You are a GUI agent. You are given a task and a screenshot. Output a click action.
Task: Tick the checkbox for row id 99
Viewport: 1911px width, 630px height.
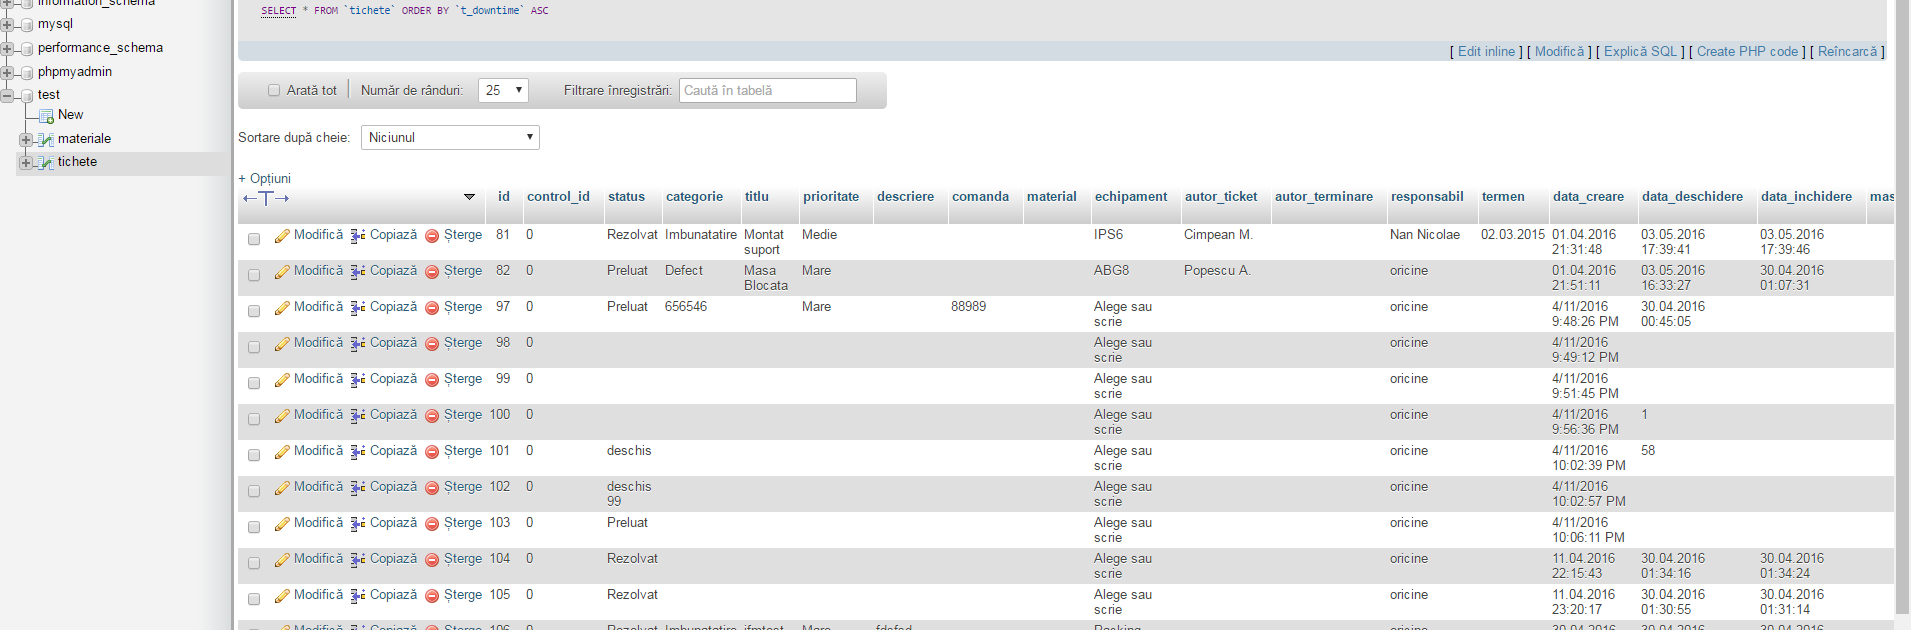tap(254, 383)
